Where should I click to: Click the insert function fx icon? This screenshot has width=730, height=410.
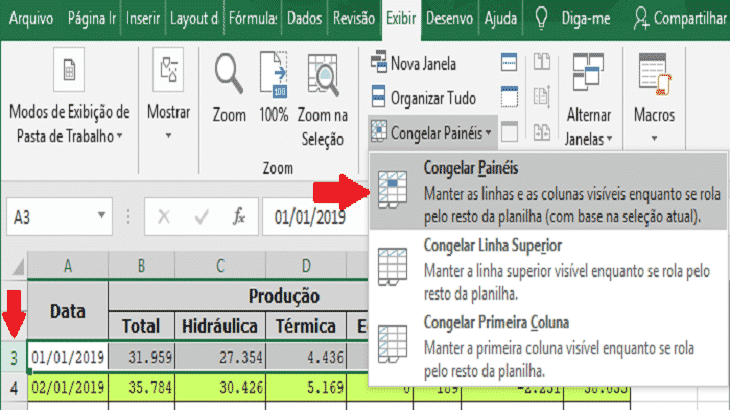[239, 217]
